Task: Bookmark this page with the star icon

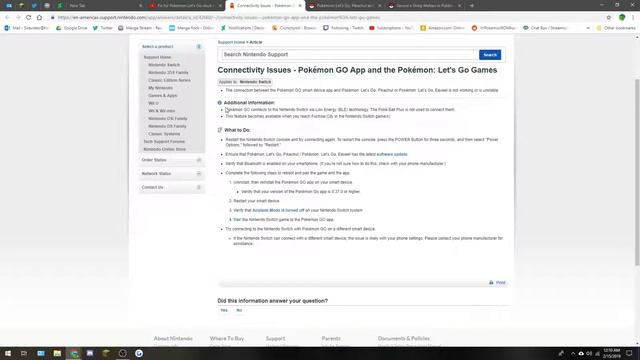Action: pyautogui.click(x=609, y=18)
